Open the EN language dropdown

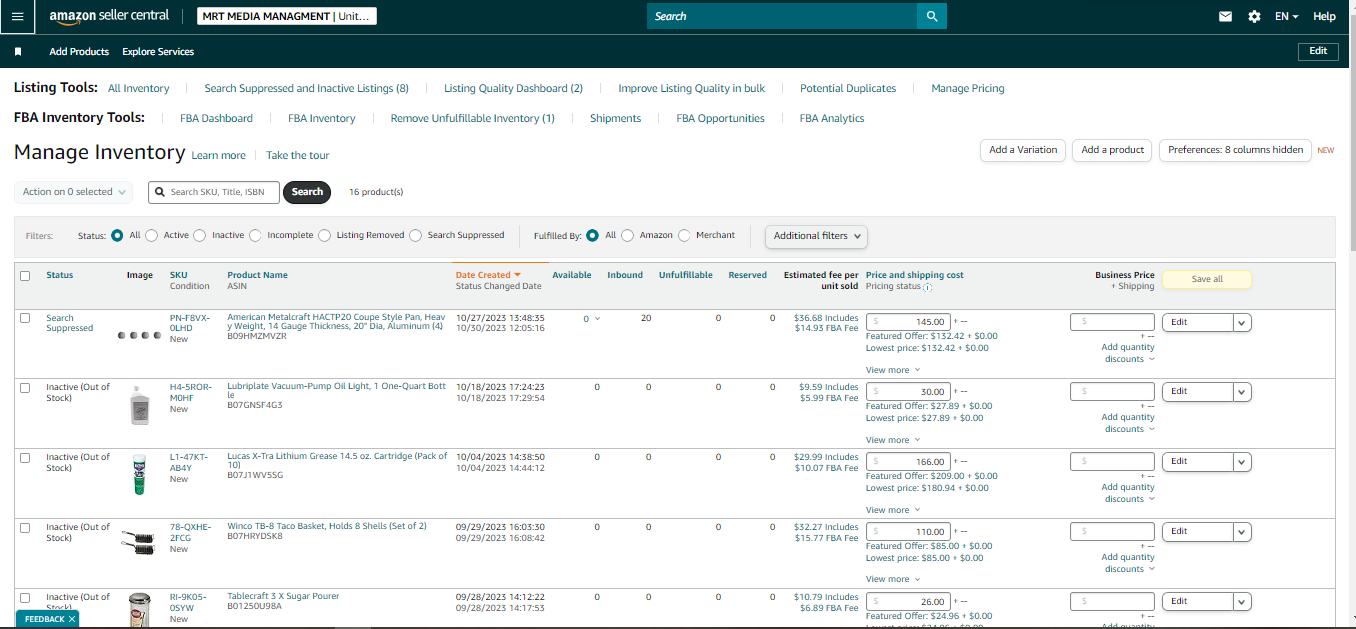[x=1287, y=17]
